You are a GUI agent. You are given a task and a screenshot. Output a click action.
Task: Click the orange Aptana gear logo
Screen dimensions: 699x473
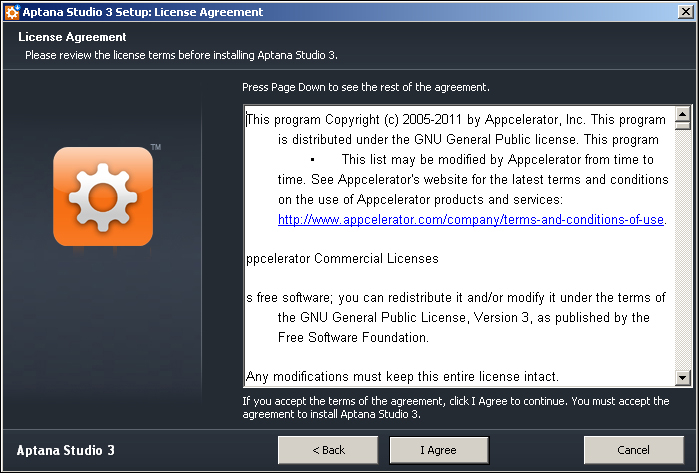coord(103,196)
